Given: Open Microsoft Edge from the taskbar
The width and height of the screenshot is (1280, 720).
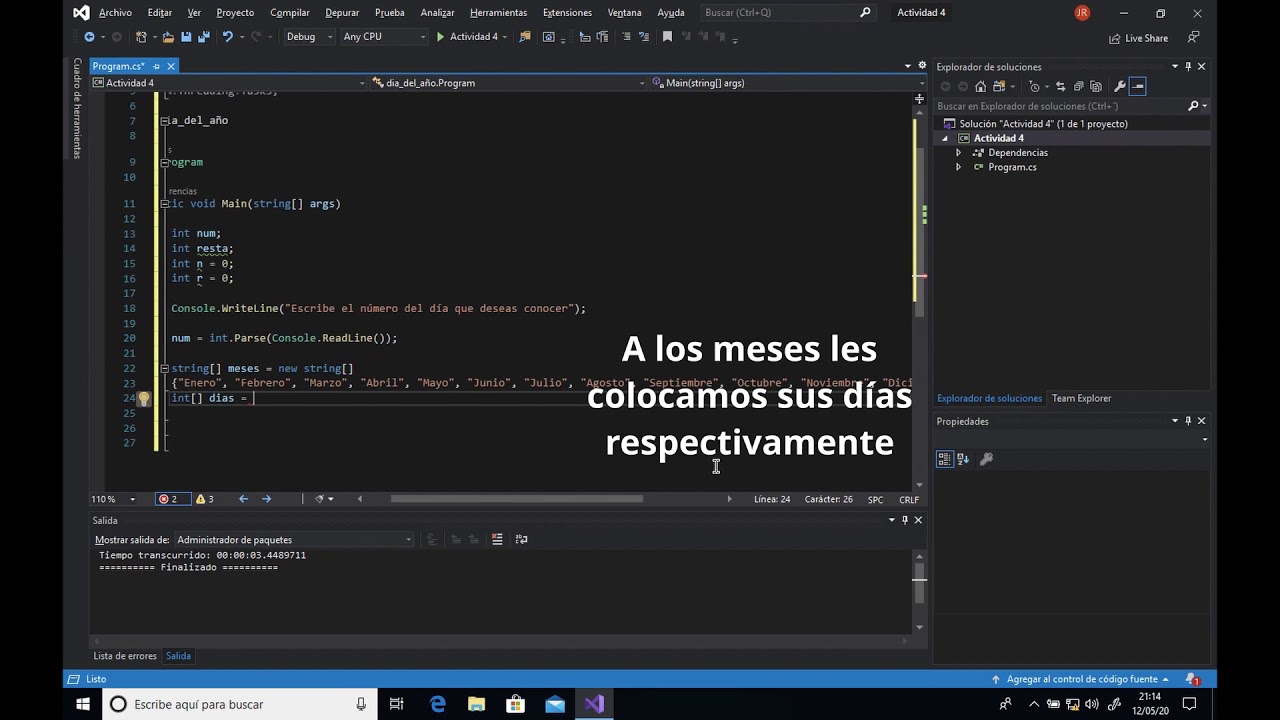Looking at the screenshot, I should 438,704.
